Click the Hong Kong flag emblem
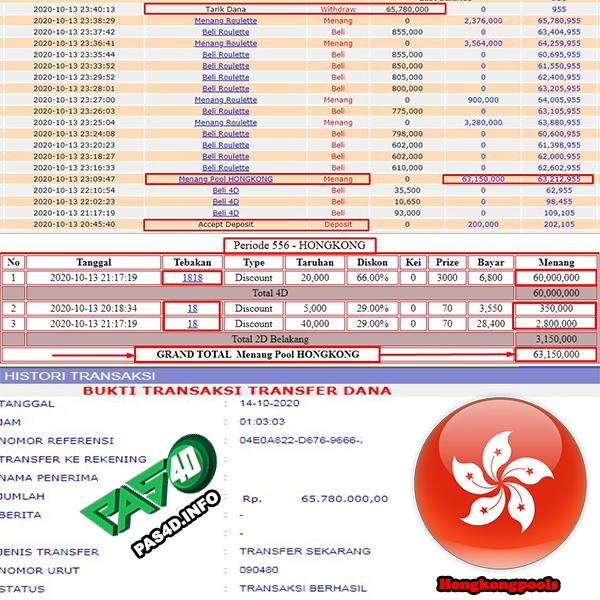The height and width of the screenshot is (600, 600). [x=500, y=483]
